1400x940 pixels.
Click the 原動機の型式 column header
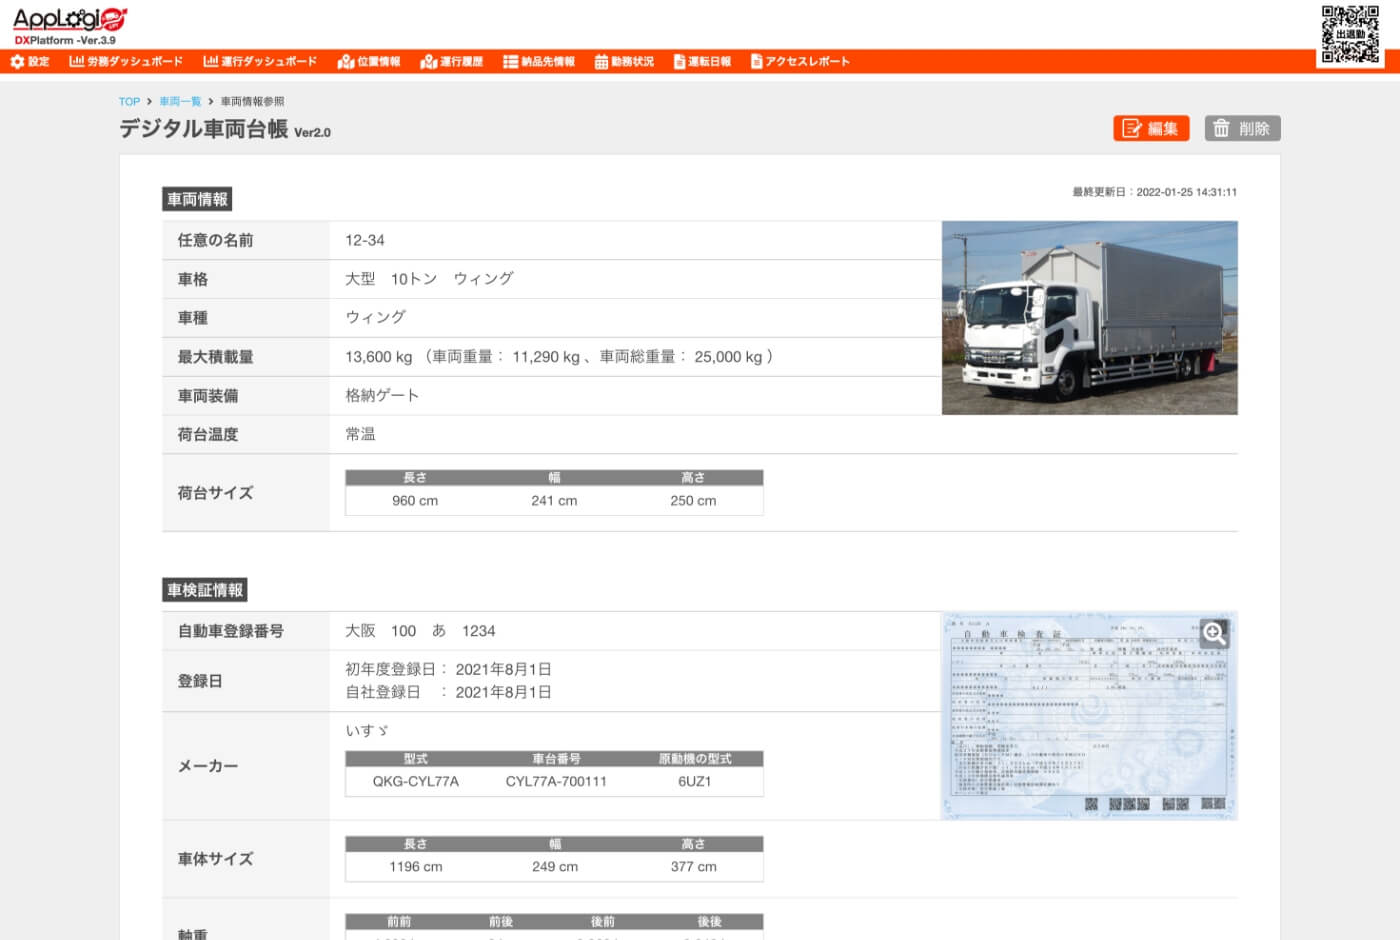[695, 759]
